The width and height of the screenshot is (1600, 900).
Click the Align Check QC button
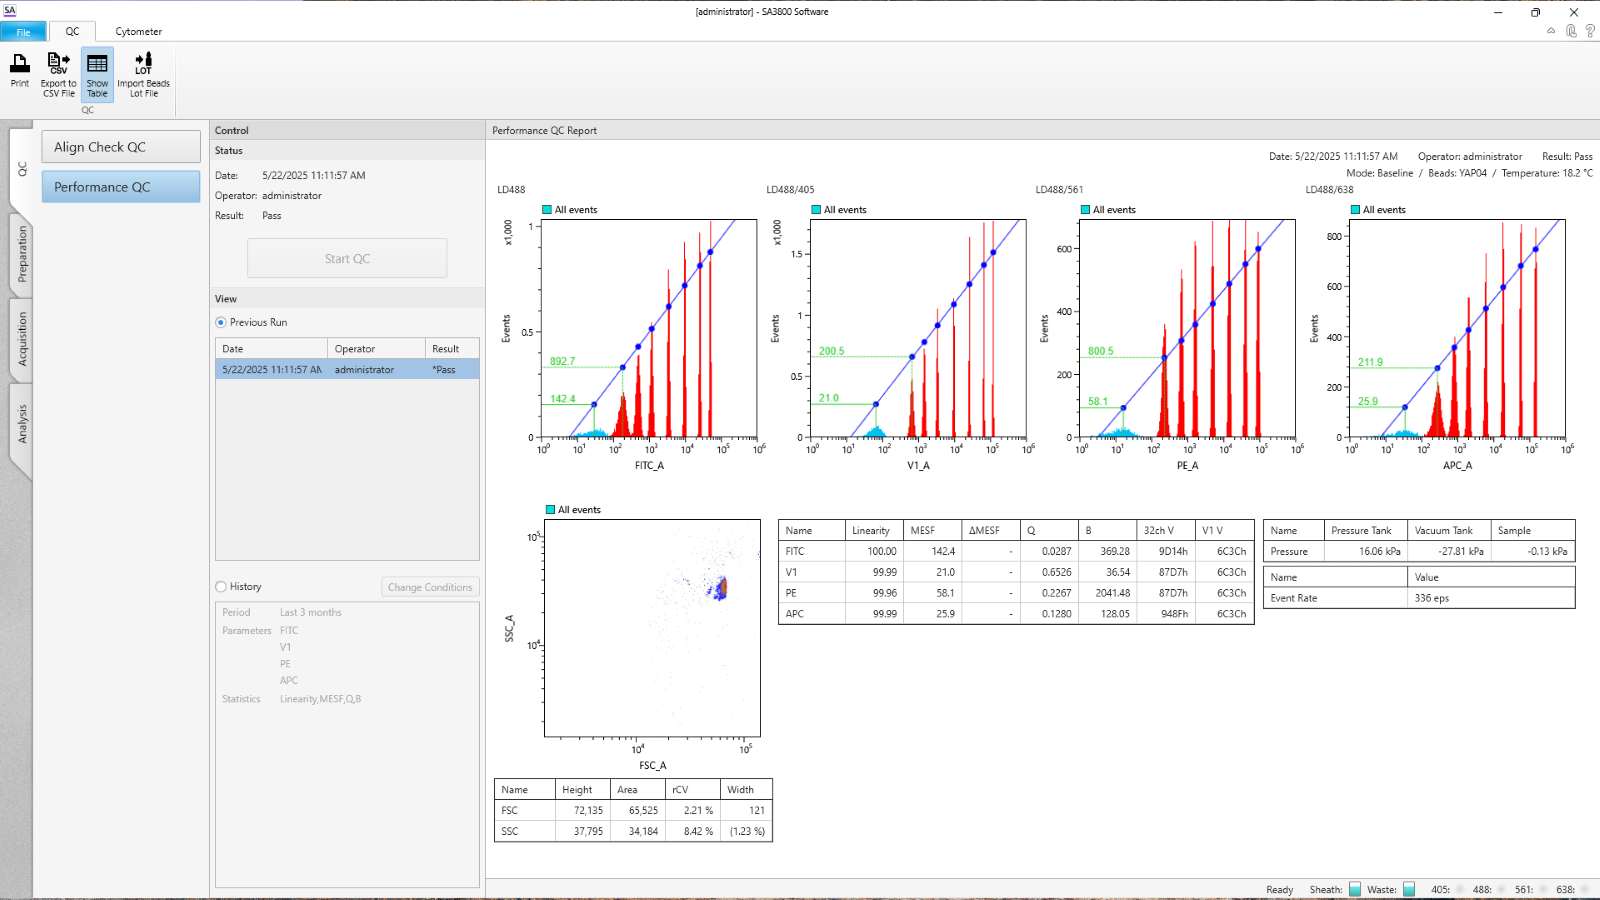(x=121, y=147)
